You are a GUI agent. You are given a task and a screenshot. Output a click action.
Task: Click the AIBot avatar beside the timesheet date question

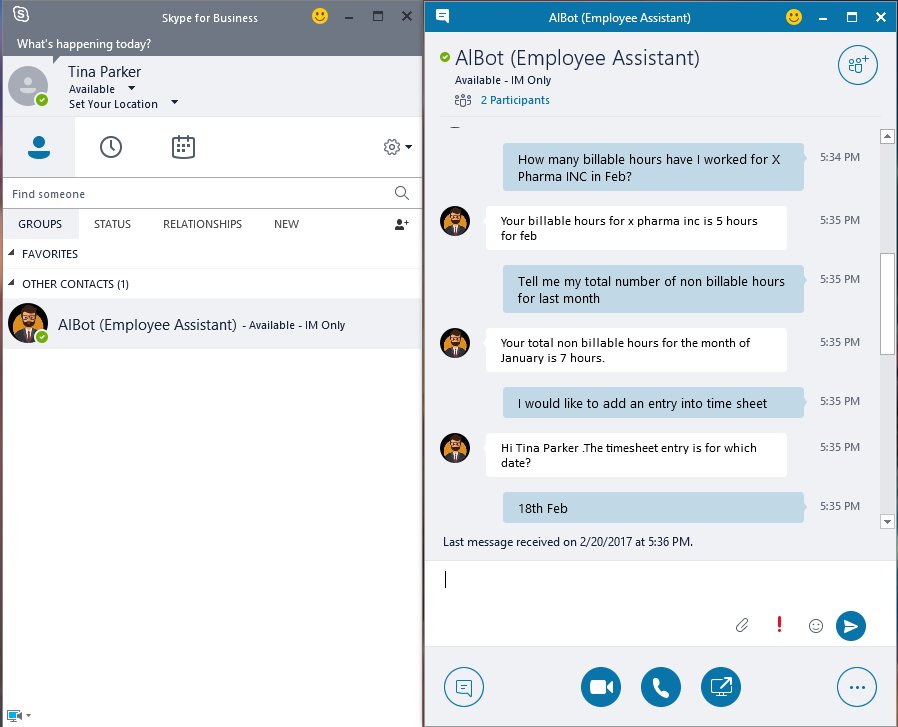455,448
